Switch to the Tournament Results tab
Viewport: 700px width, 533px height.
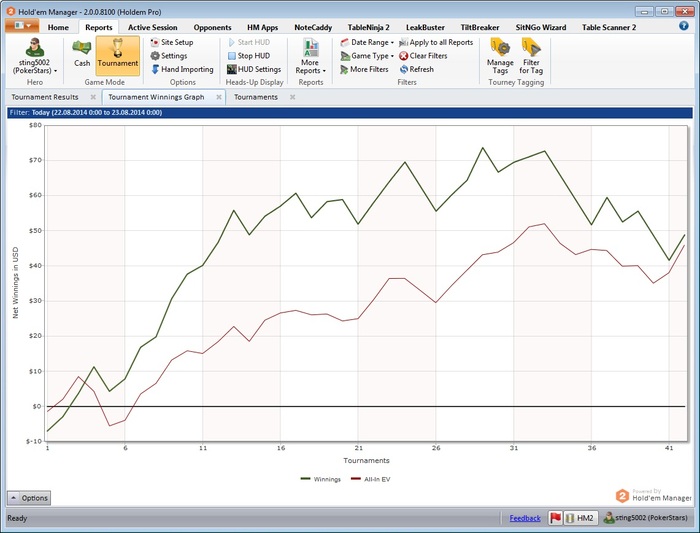[45, 97]
